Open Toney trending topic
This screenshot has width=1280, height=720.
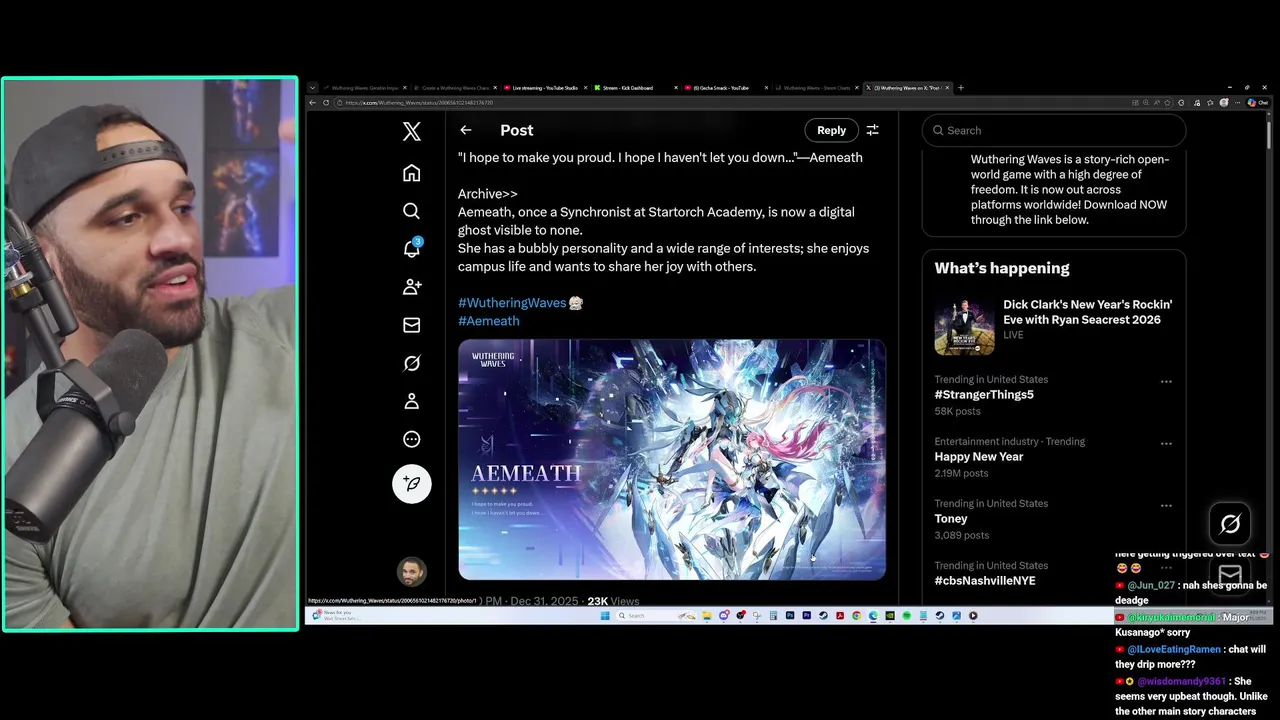[x=951, y=519]
